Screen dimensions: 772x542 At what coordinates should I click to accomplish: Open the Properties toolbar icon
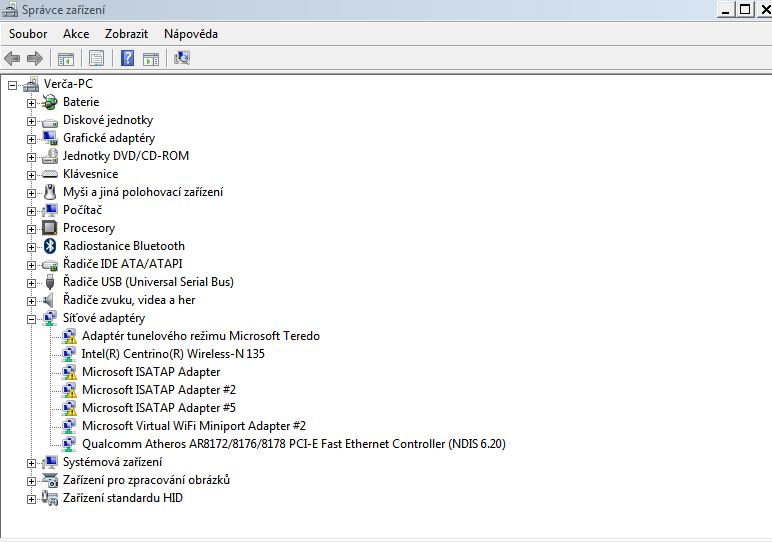(x=96, y=59)
